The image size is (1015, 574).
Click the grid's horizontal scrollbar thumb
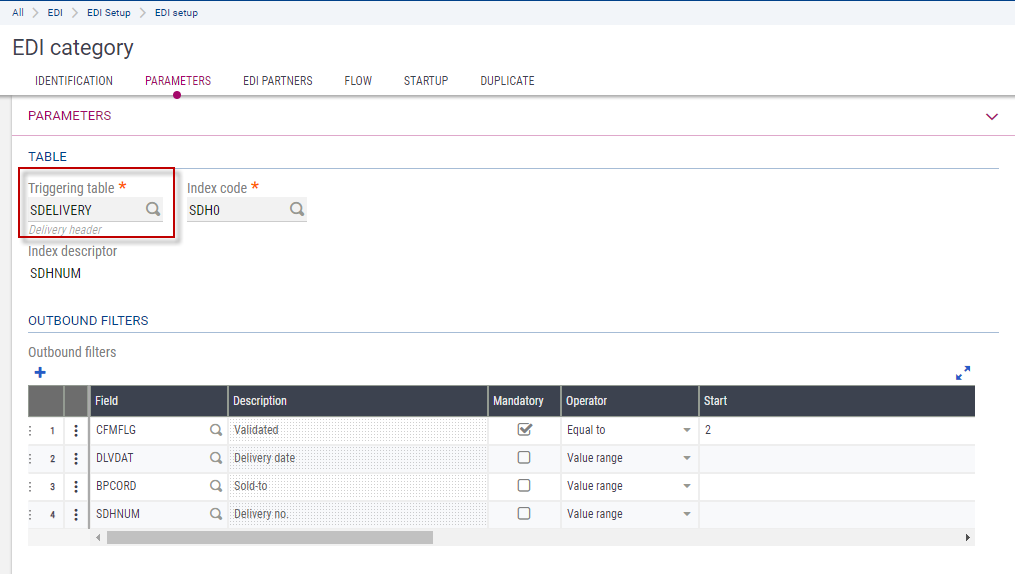pos(270,537)
